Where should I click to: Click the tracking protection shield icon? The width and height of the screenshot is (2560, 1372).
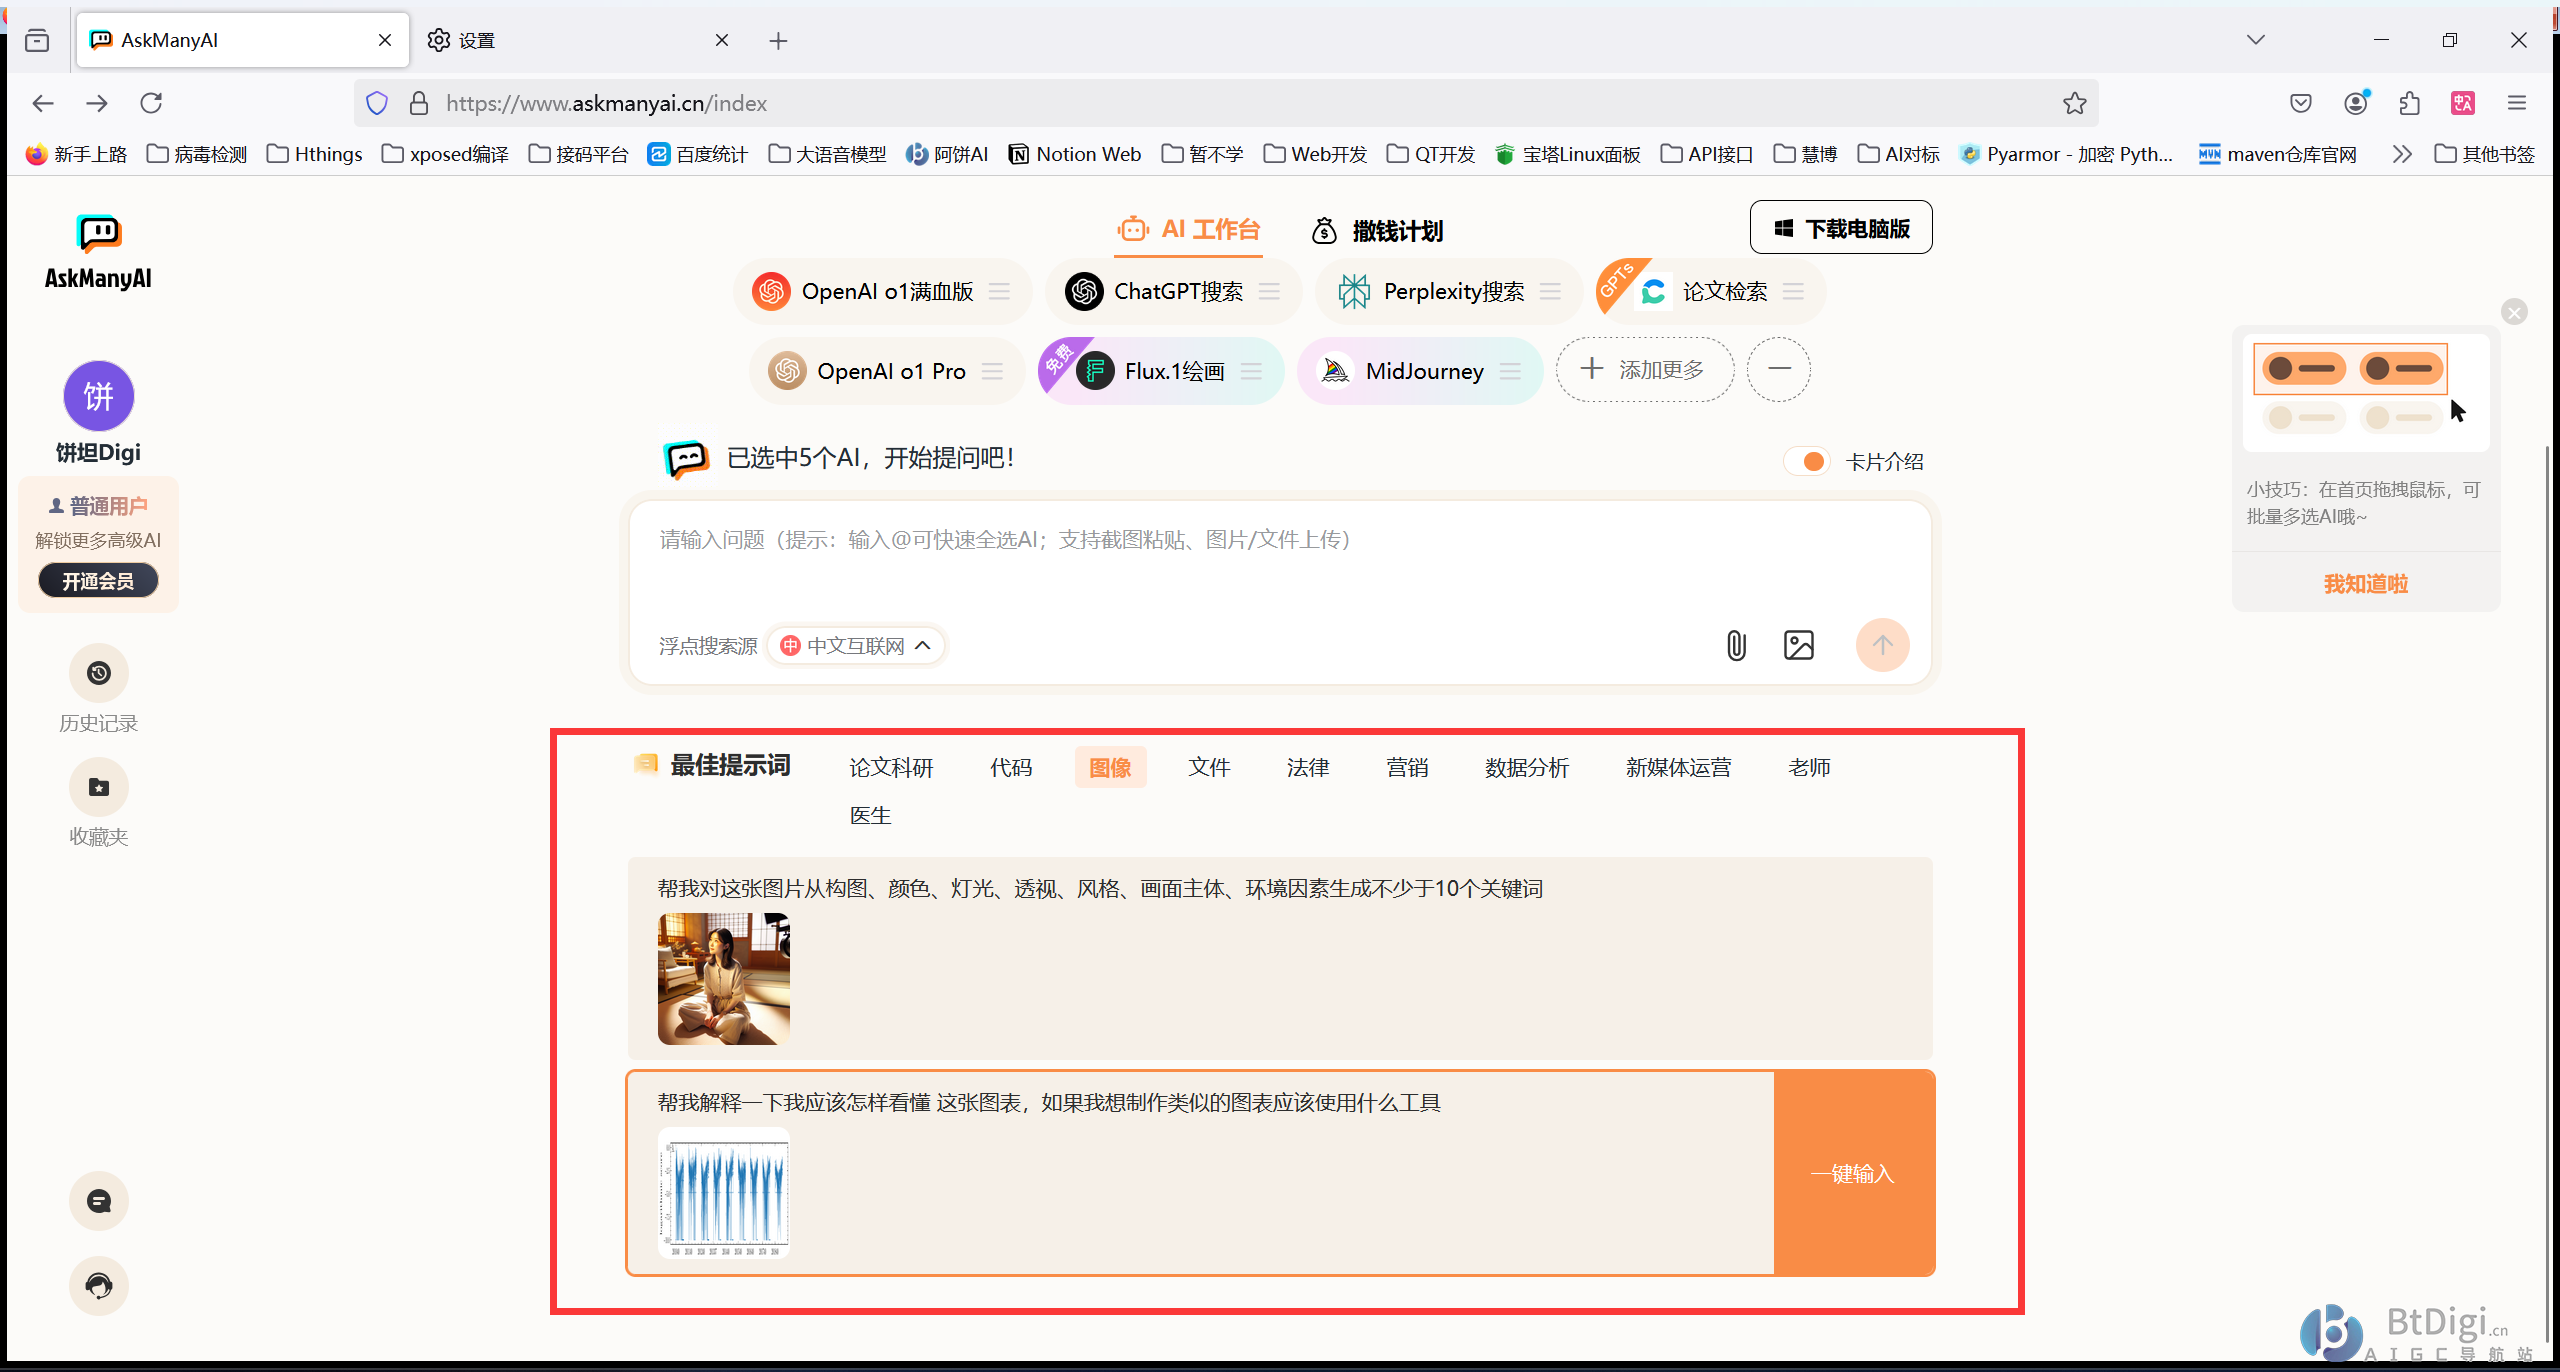[x=377, y=103]
